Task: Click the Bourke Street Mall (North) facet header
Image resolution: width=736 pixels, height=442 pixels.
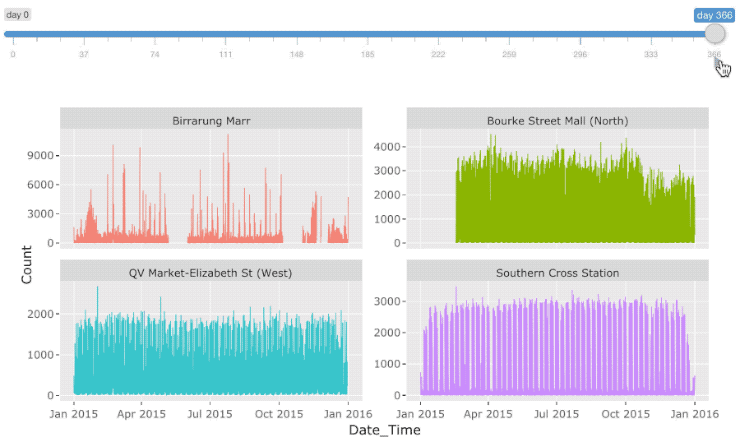Action: (x=557, y=121)
